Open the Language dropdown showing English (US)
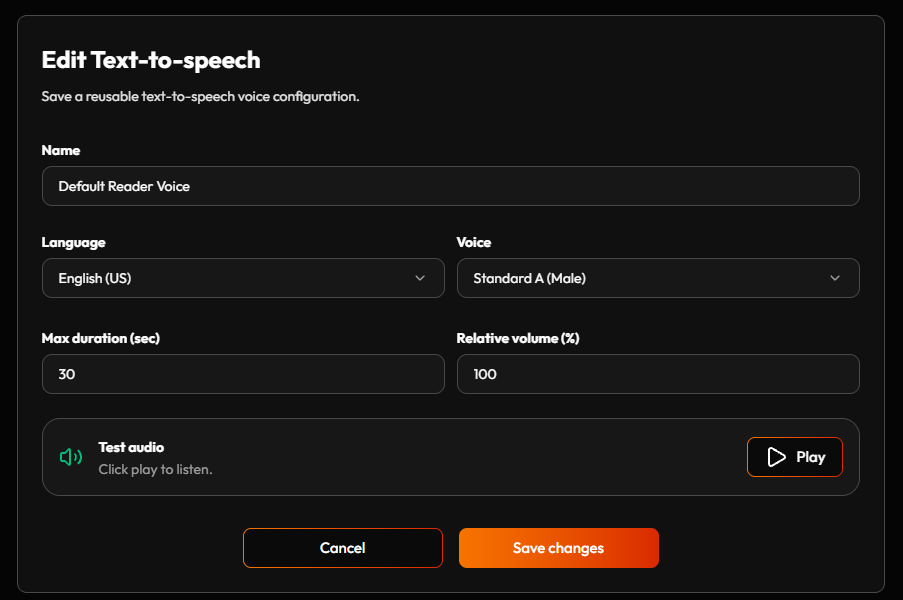The width and height of the screenshot is (903, 600). click(243, 278)
